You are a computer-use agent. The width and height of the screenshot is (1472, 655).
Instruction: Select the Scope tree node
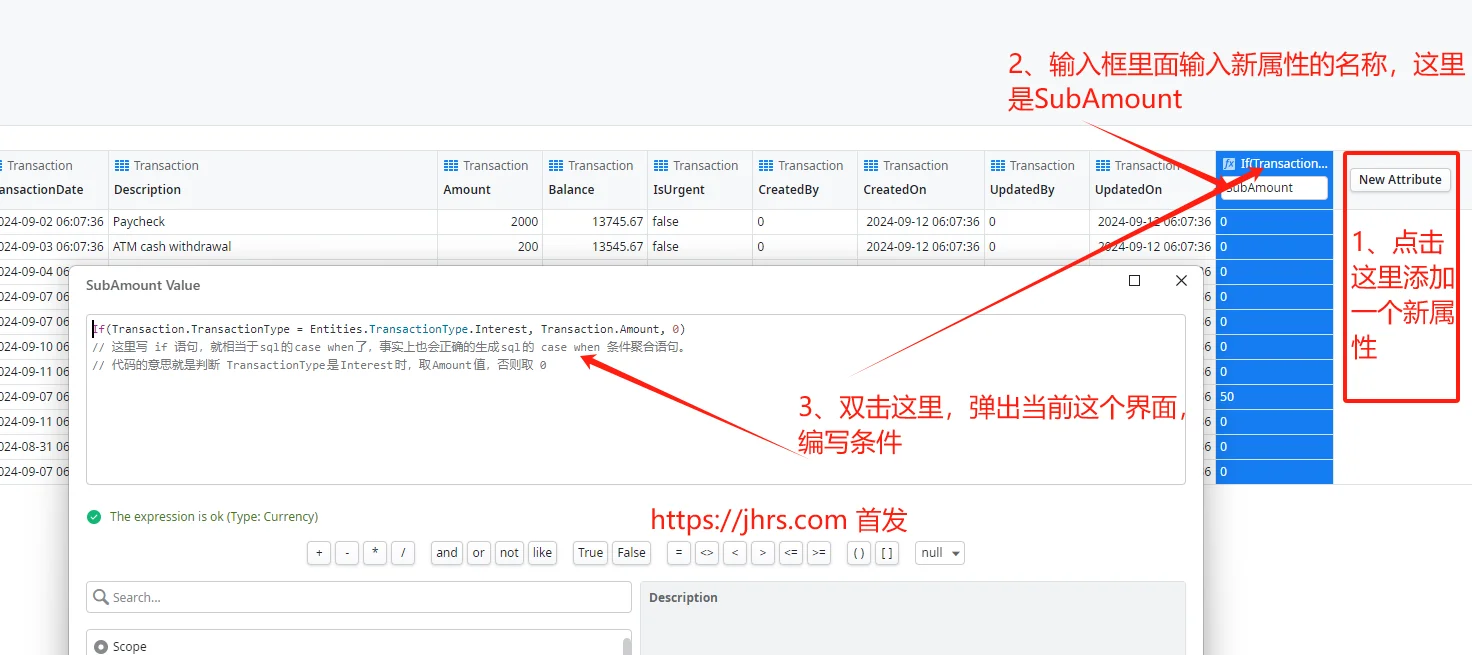(x=120, y=646)
